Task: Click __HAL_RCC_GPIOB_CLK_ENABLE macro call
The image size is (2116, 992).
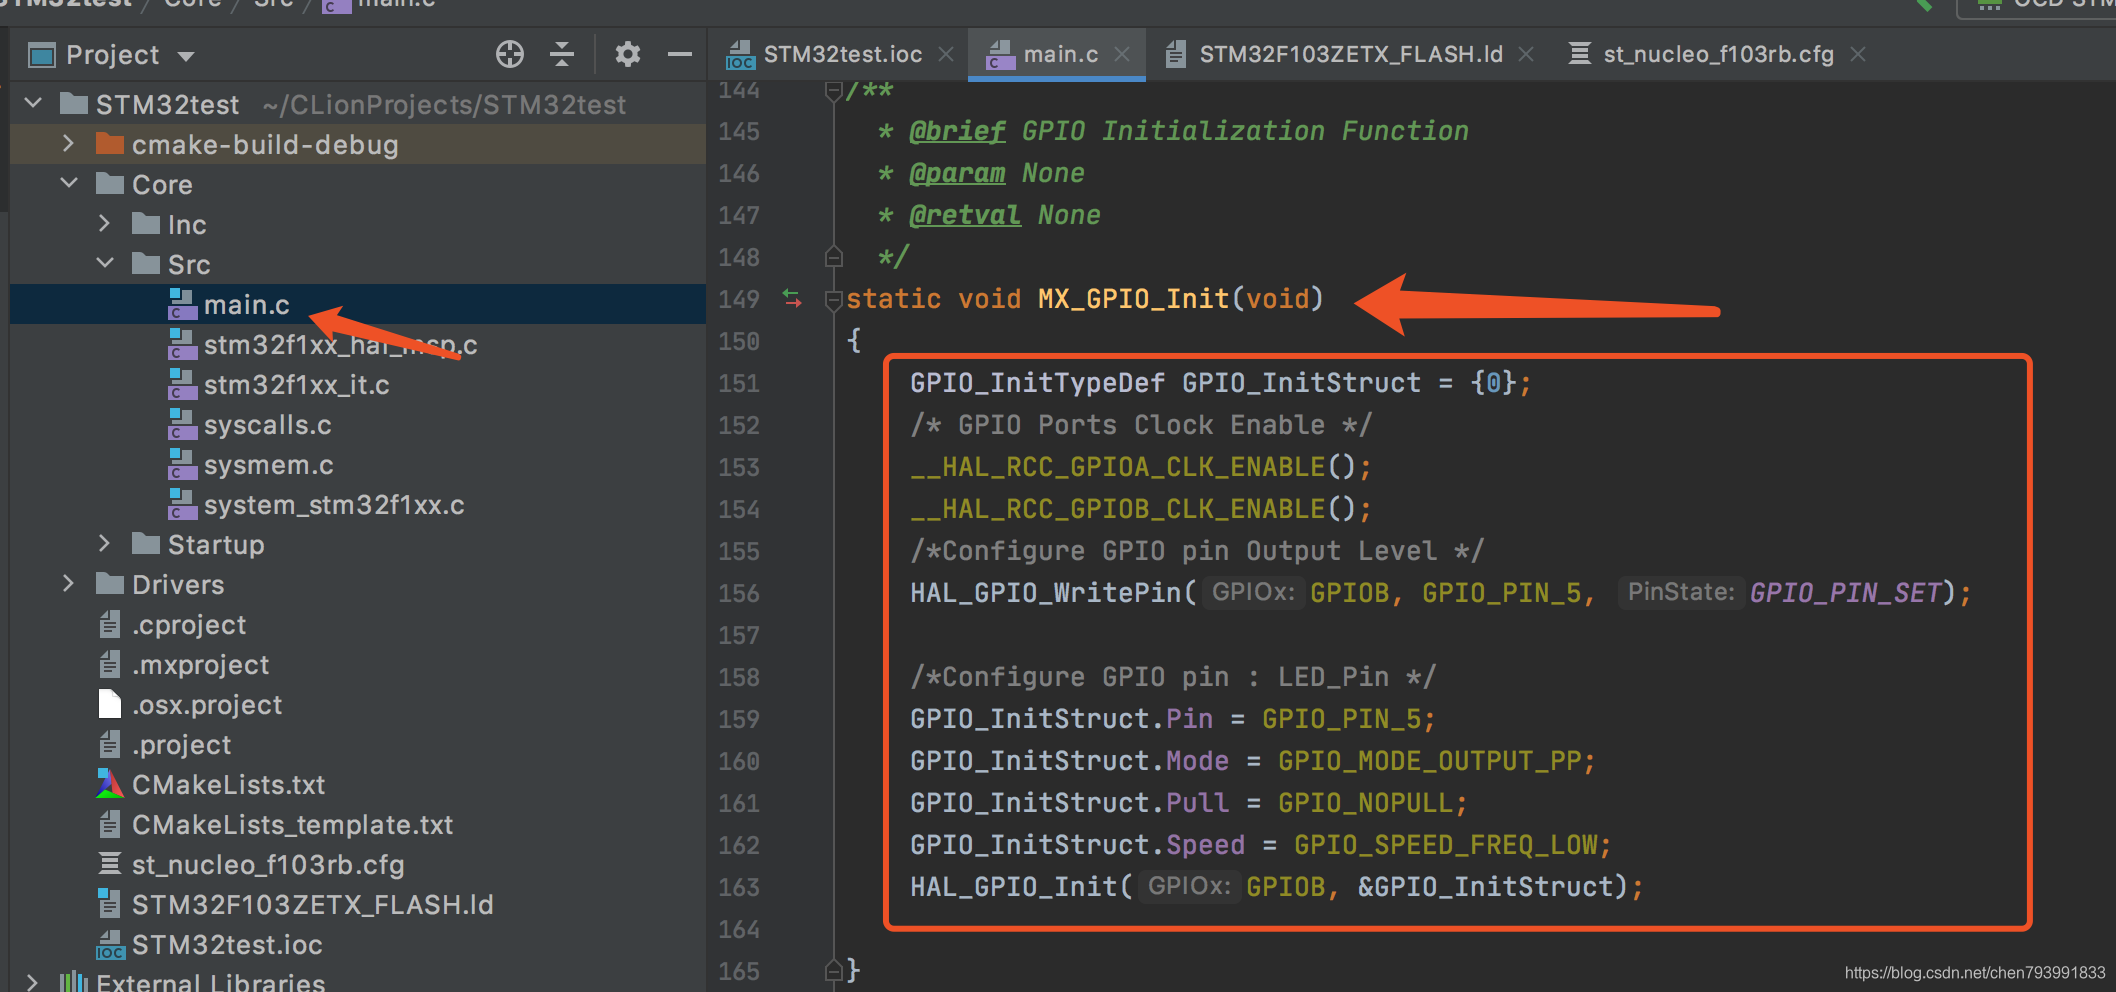Action: click(1117, 509)
